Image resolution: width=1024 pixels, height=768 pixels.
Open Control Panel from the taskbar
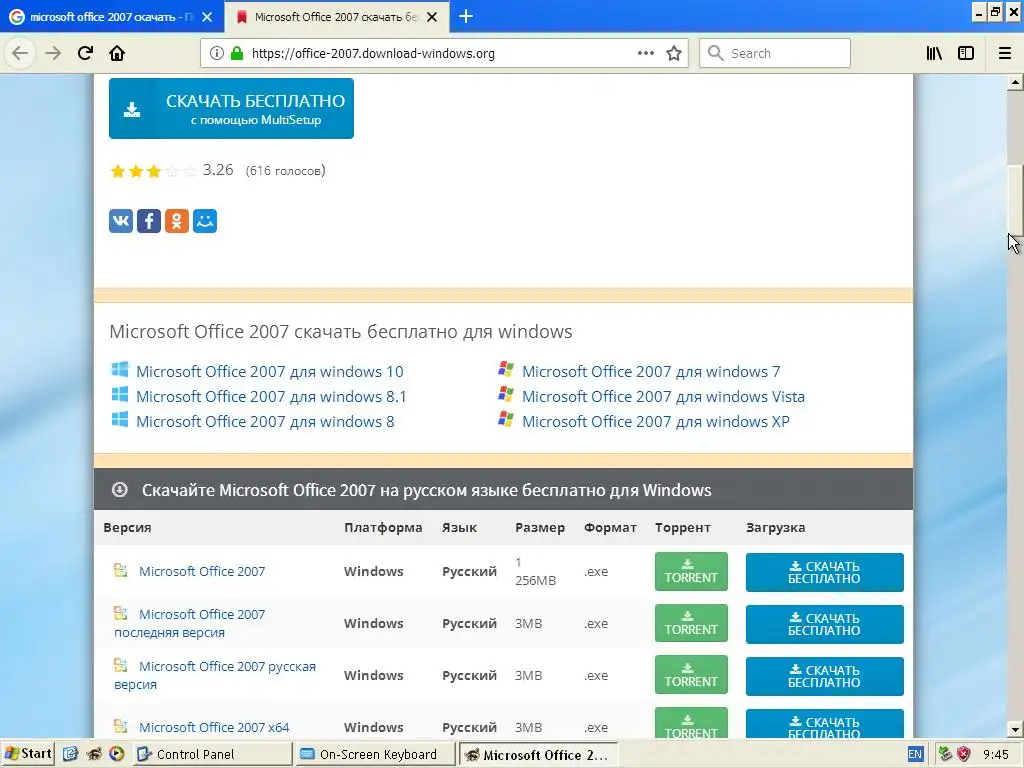212,754
